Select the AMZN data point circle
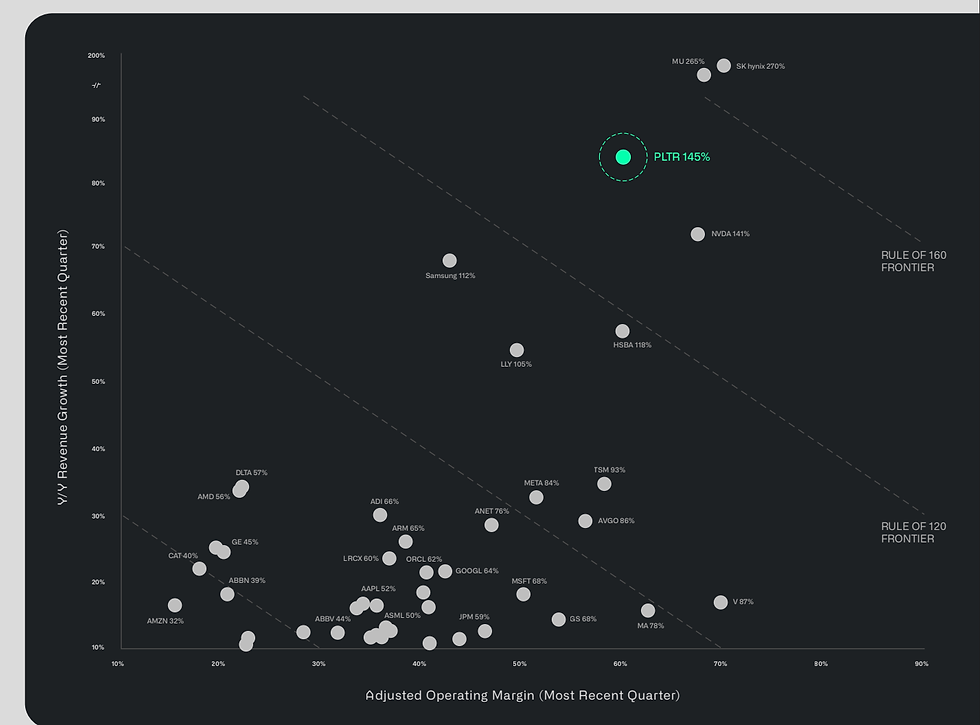The width and height of the screenshot is (980, 725). tap(175, 605)
